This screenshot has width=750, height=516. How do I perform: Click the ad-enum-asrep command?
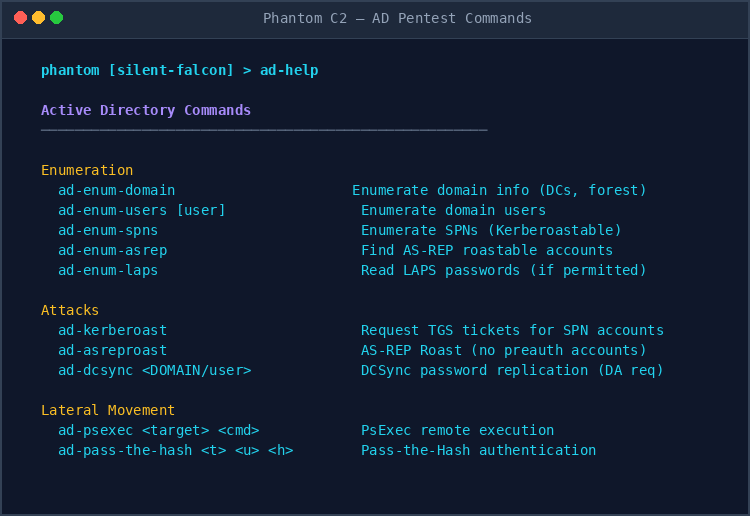tap(112, 250)
